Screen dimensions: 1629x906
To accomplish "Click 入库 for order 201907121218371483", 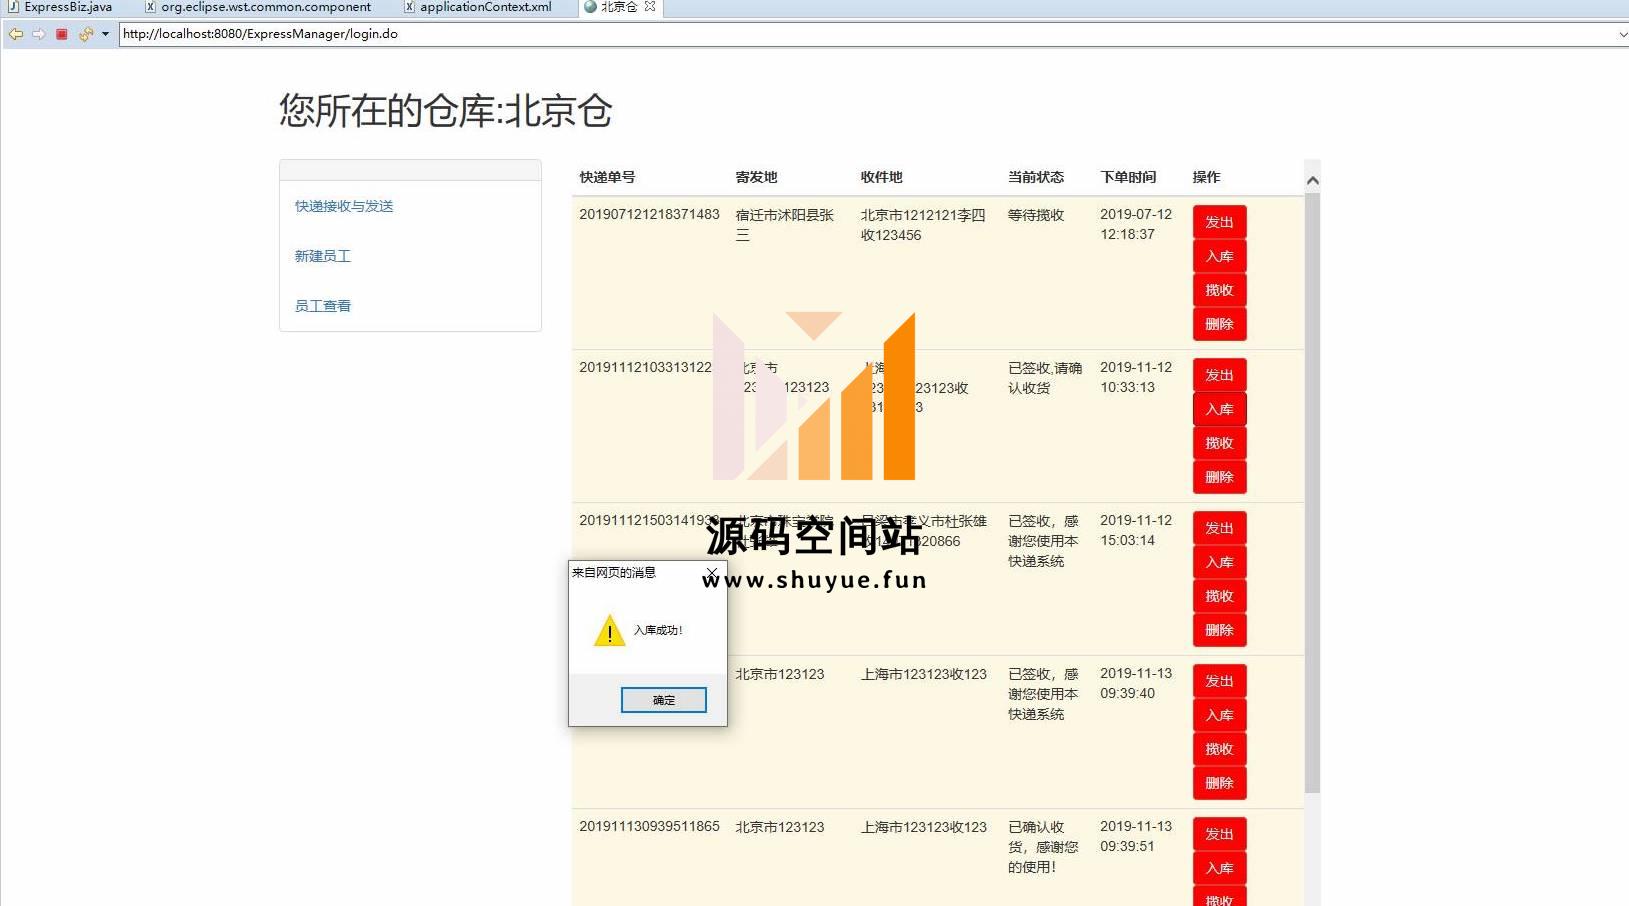I will pyautogui.click(x=1219, y=256).
